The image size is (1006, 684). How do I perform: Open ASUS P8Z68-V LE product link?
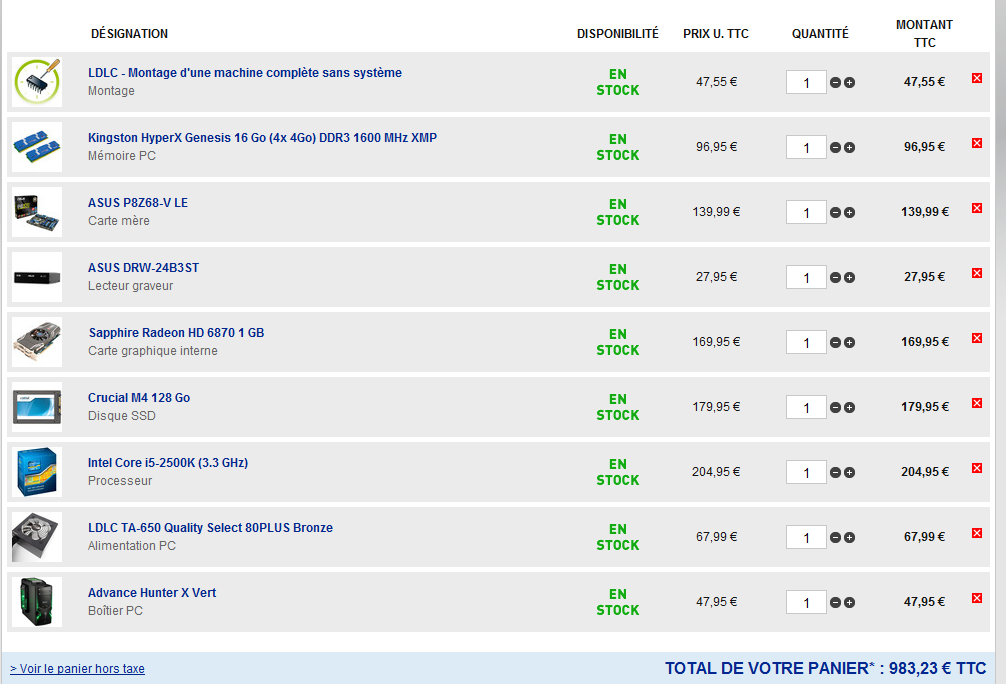[x=138, y=203]
